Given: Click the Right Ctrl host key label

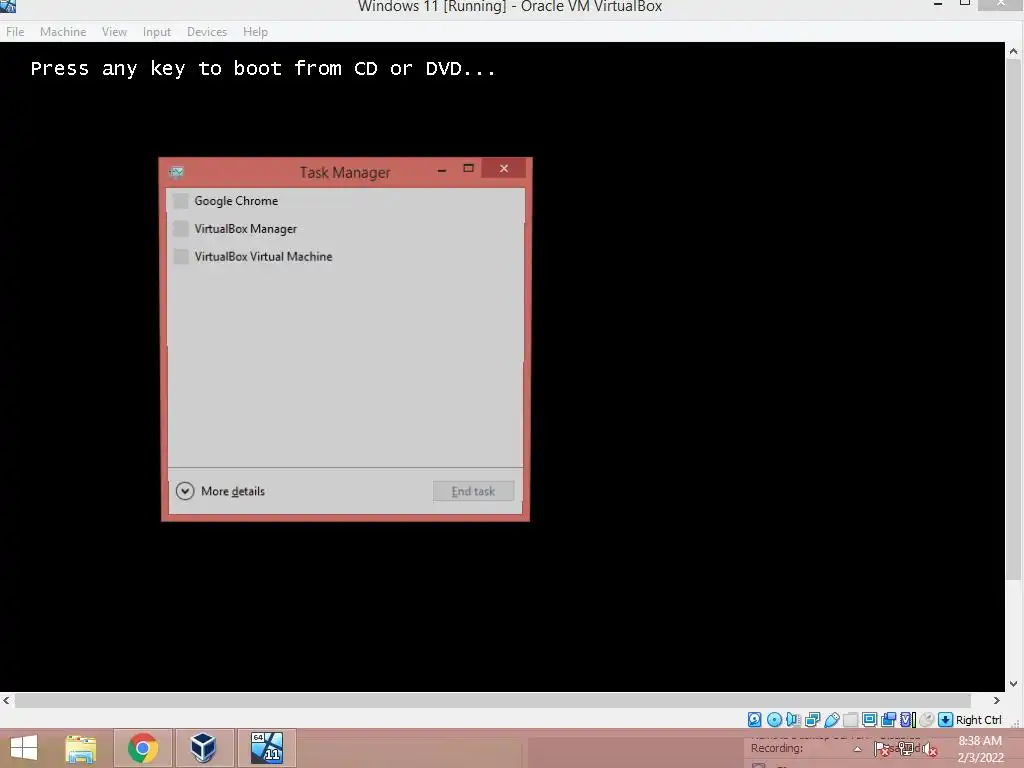Looking at the screenshot, I should (x=978, y=720).
